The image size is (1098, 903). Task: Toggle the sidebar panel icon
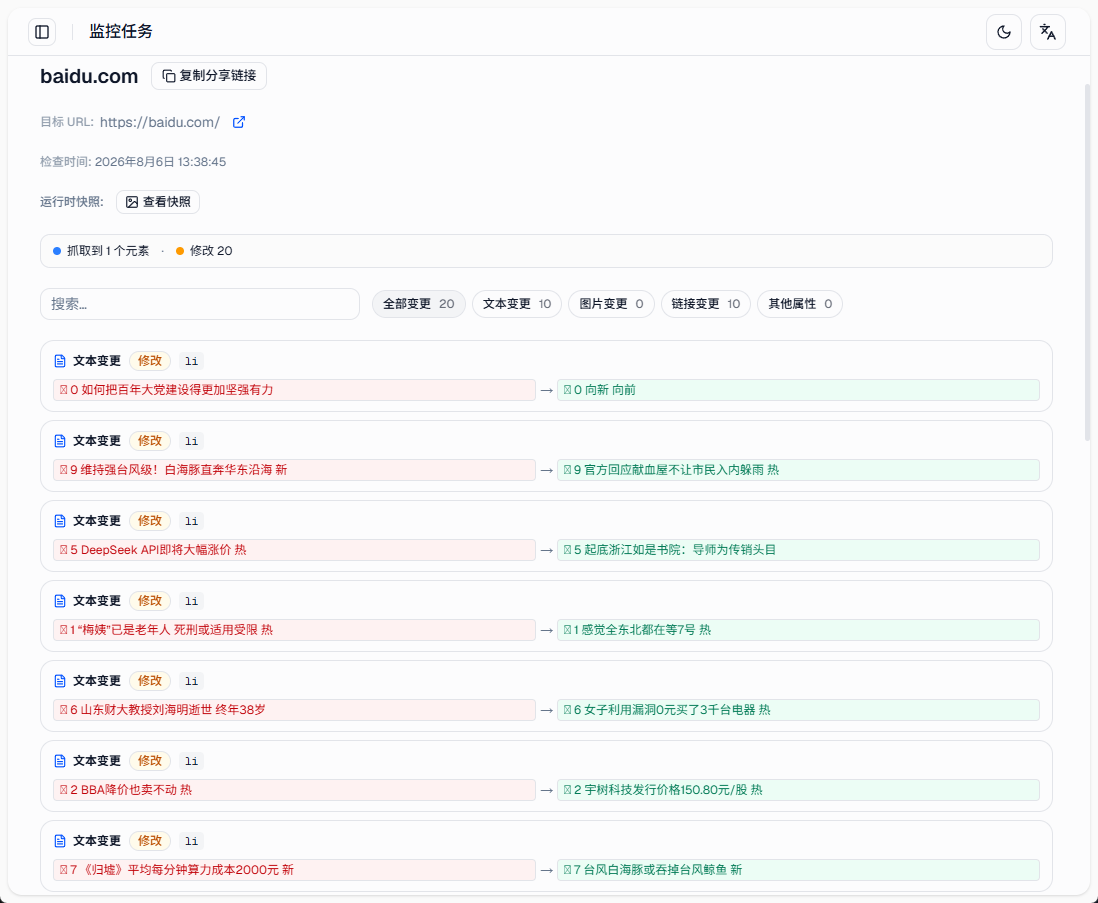click(42, 32)
